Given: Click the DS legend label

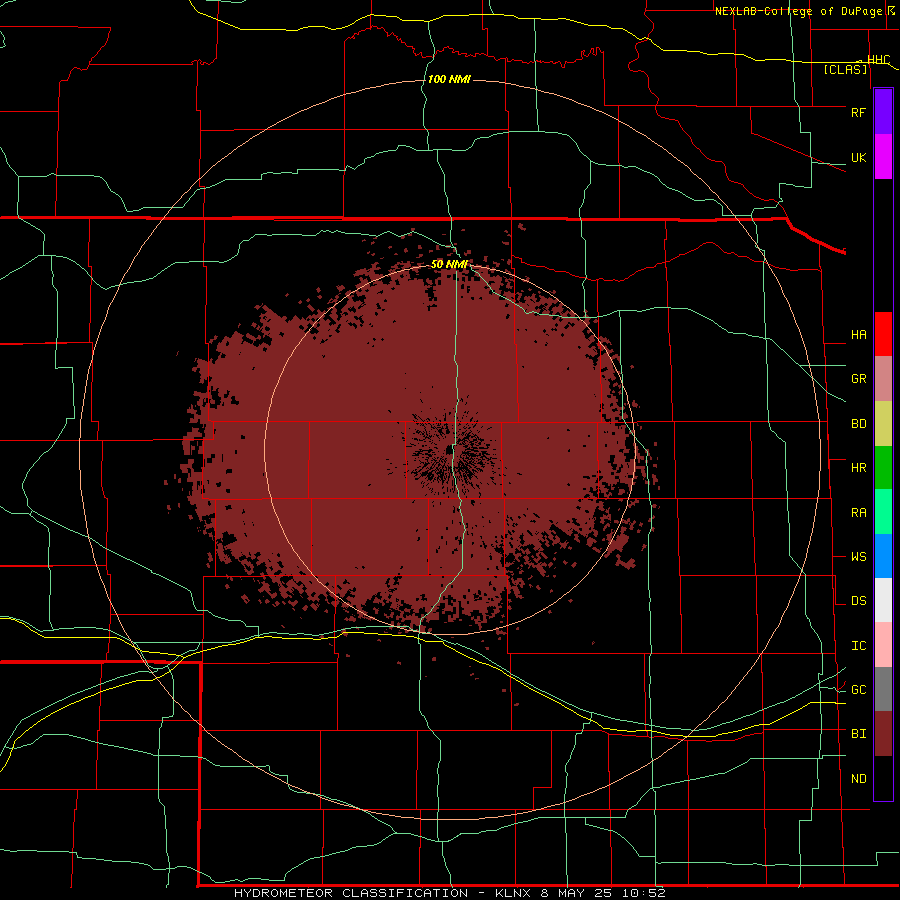Looking at the screenshot, I should pyautogui.click(x=858, y=601).
